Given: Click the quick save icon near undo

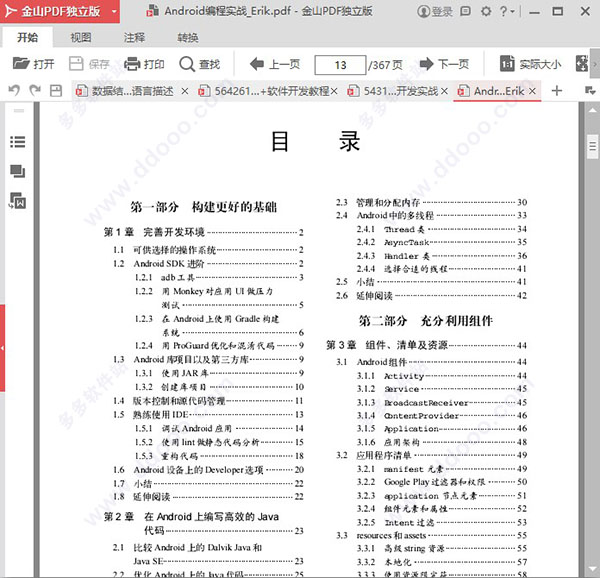Looking at the screenshot, I should [56, 91].
